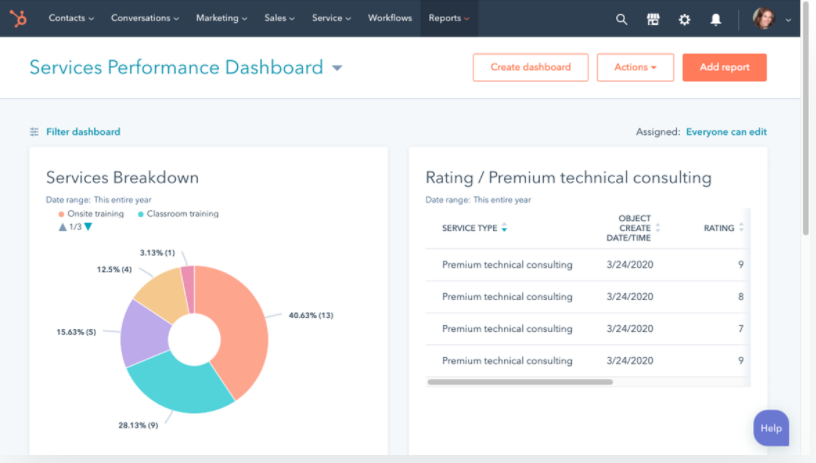Click the user avatar photo
This screenshot has width=816, height=463.
coord(763,19)
